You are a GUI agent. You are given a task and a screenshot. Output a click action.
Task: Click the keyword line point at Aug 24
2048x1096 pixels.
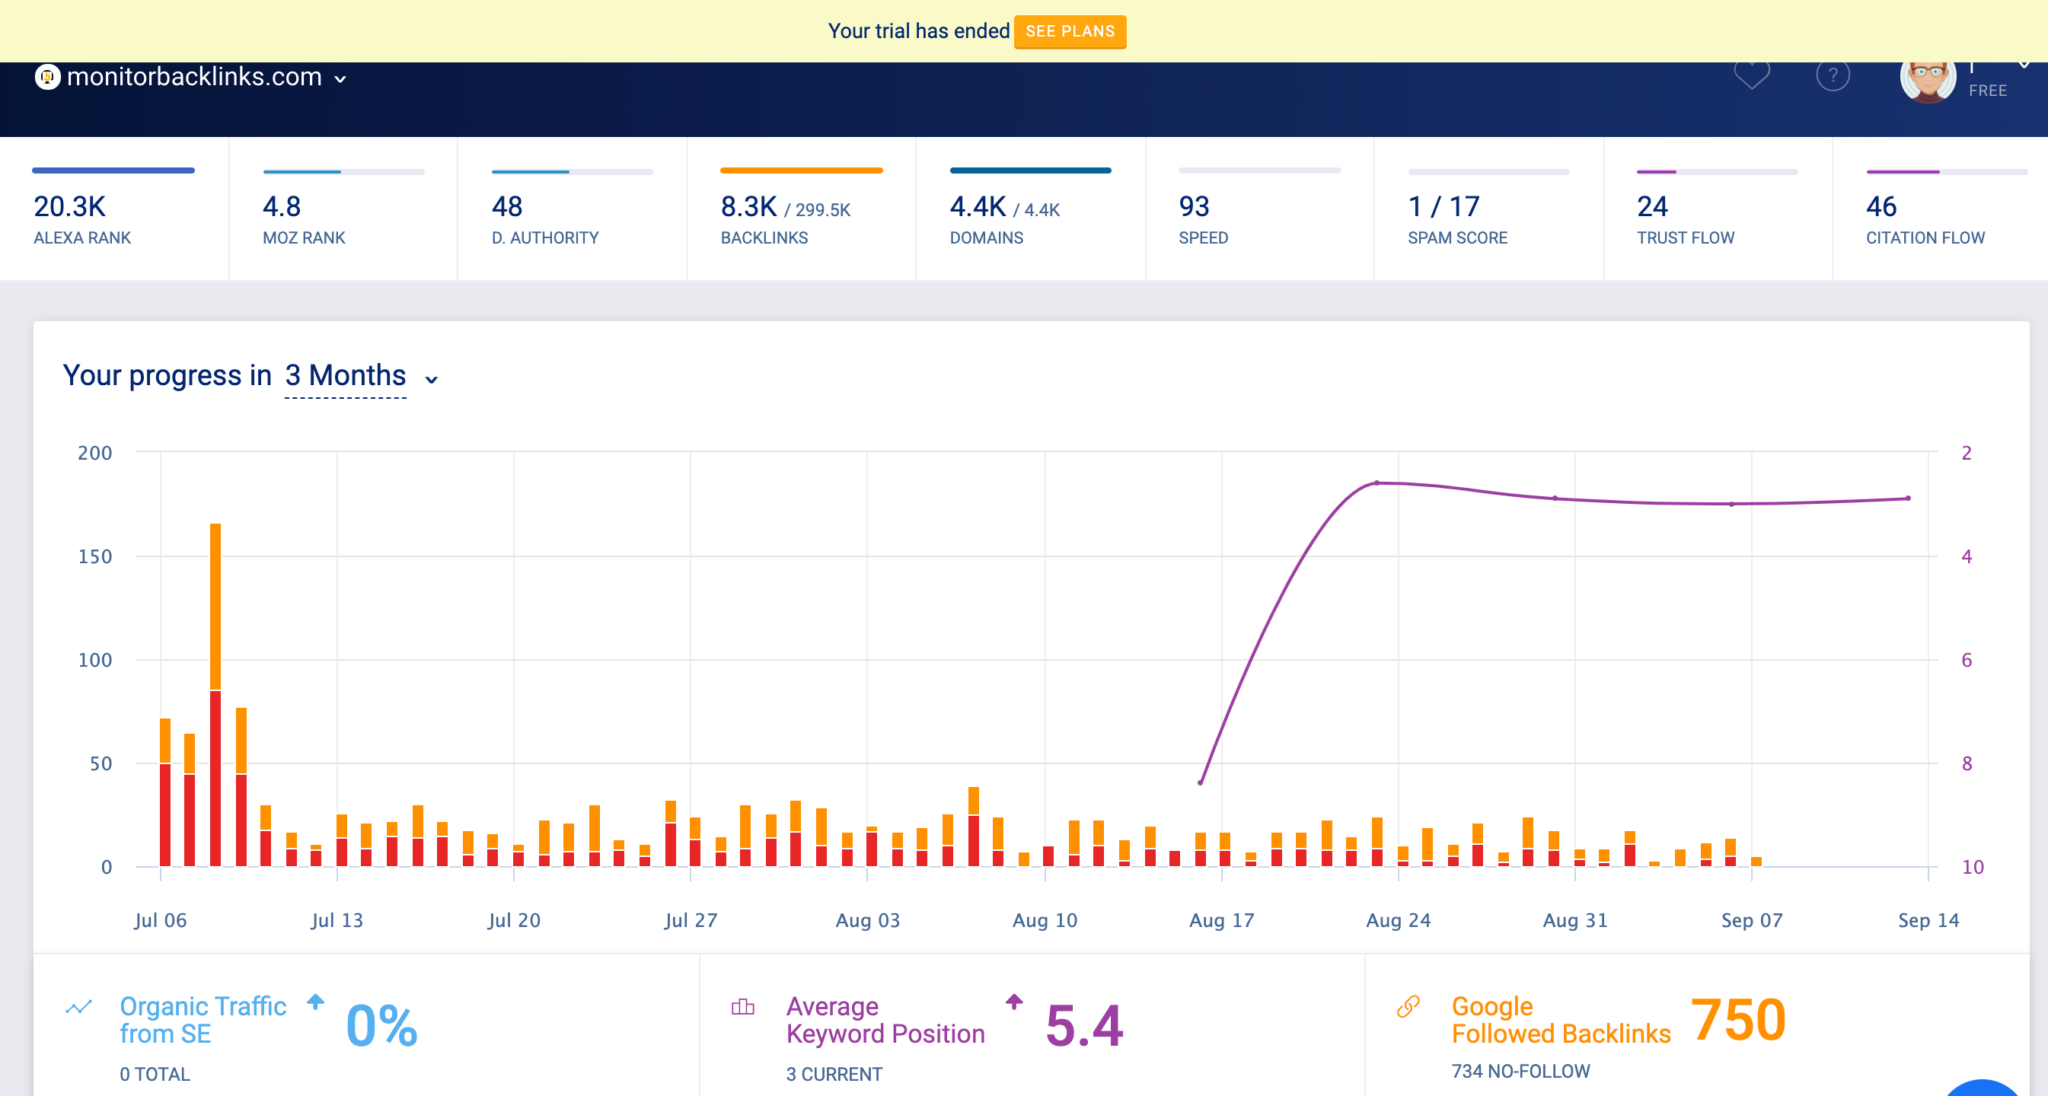click(x=1377, y=483)
